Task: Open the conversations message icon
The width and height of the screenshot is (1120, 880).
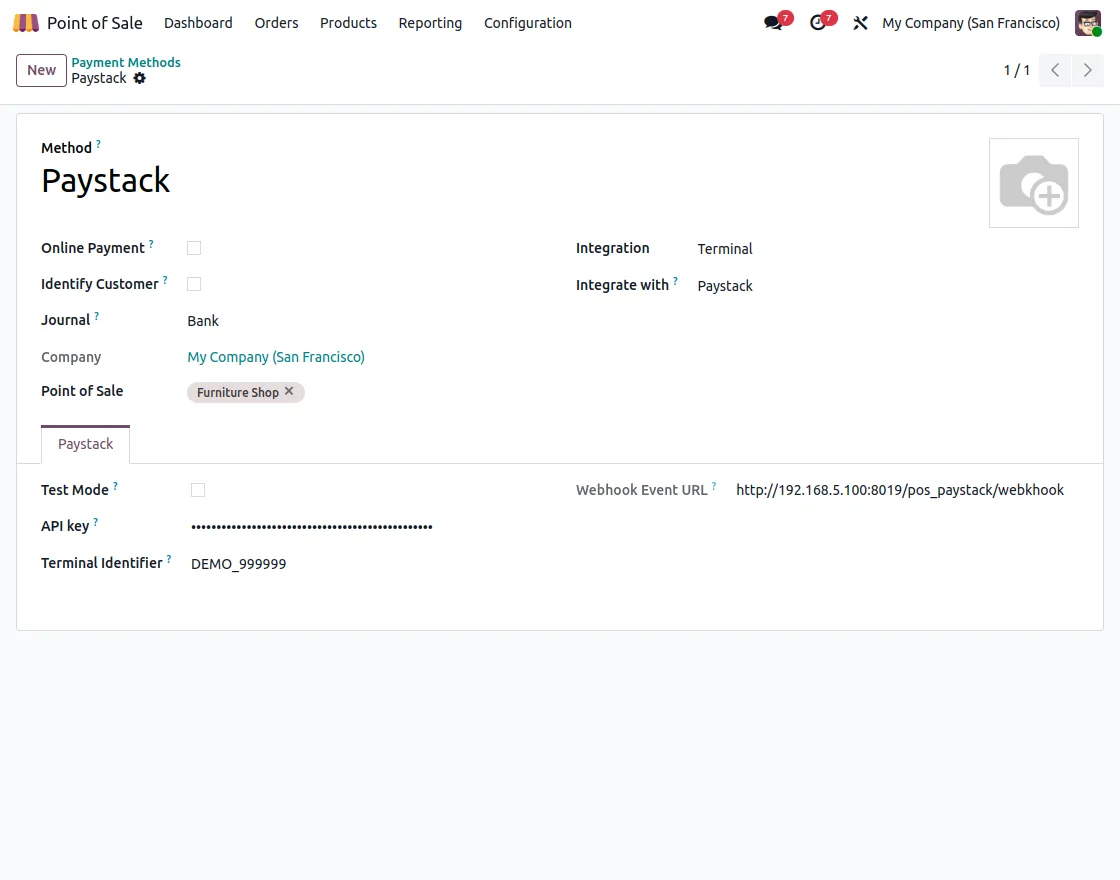Action: 773,23
